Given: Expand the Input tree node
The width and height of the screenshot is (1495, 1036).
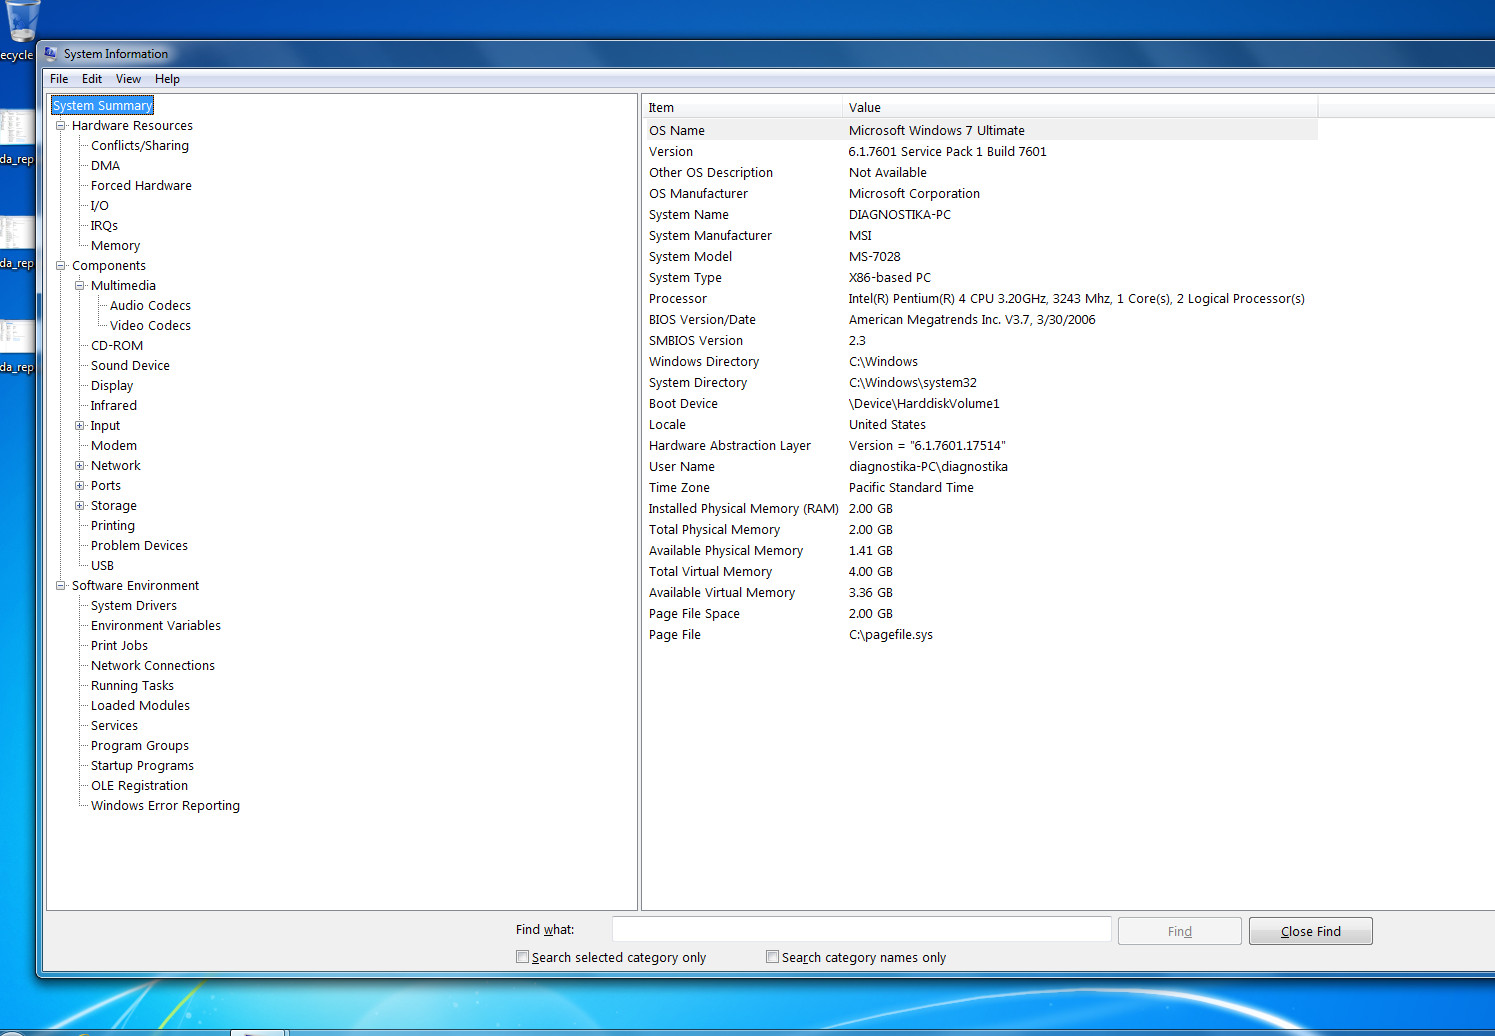Looking at the screenshot, I should tap(80, 426).
